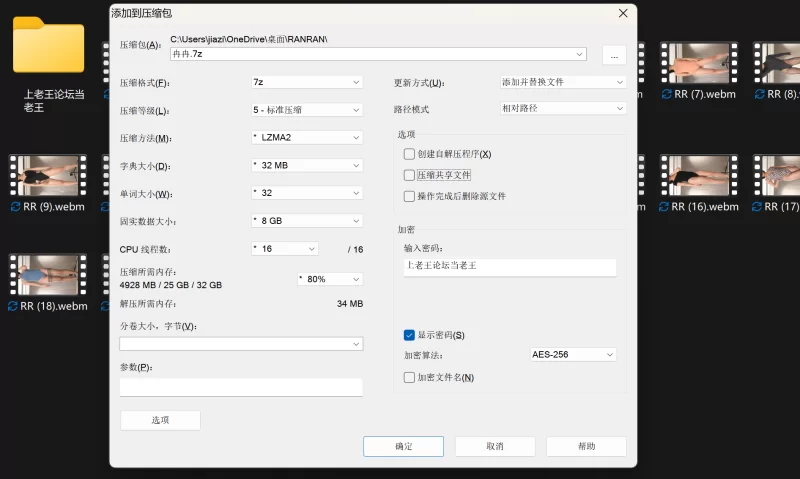Click the sync icon beside RR (18).webm
800x479 pixels.
[x=13, y=307]
